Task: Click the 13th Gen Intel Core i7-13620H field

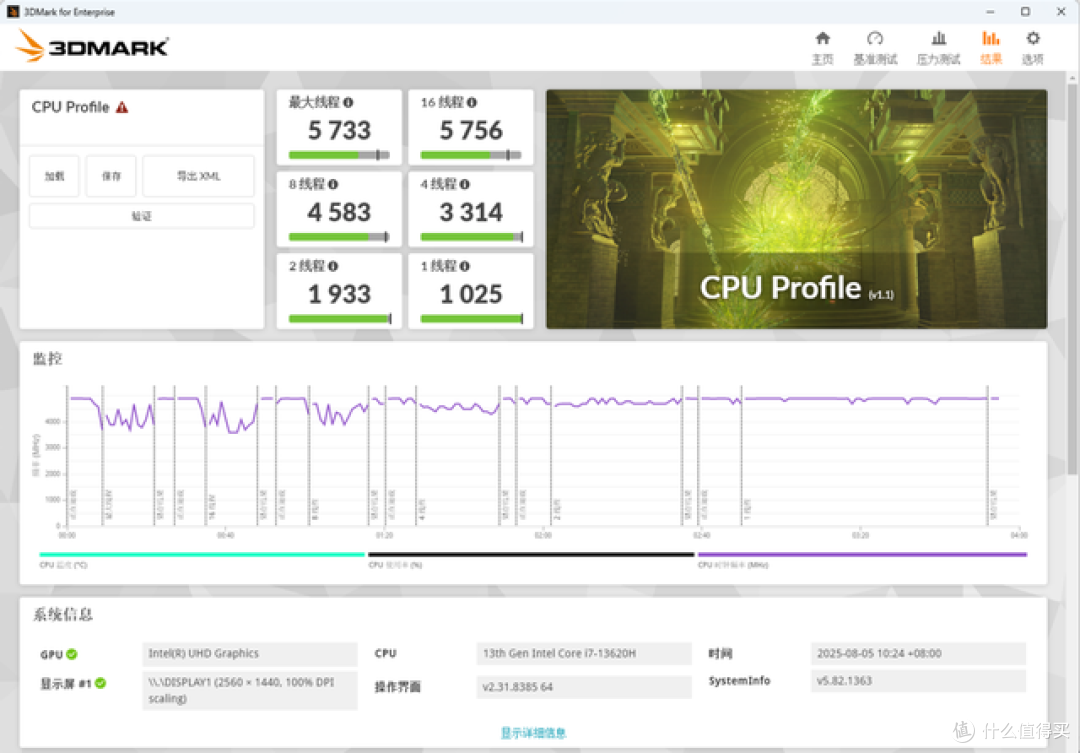Action: [x=583, y=654]
